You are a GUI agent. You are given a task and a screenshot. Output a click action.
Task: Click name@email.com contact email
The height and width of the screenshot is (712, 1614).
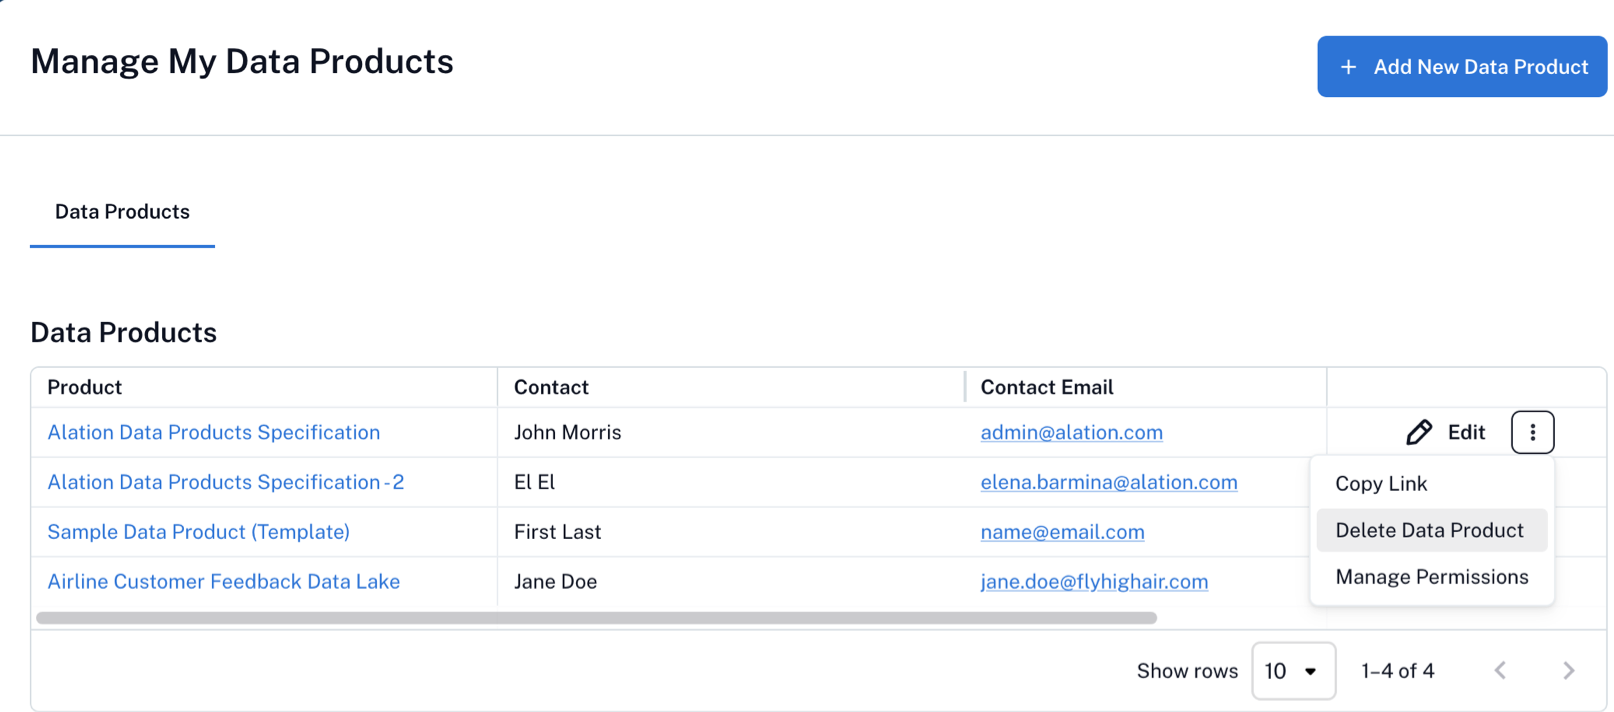(1062, 532)
